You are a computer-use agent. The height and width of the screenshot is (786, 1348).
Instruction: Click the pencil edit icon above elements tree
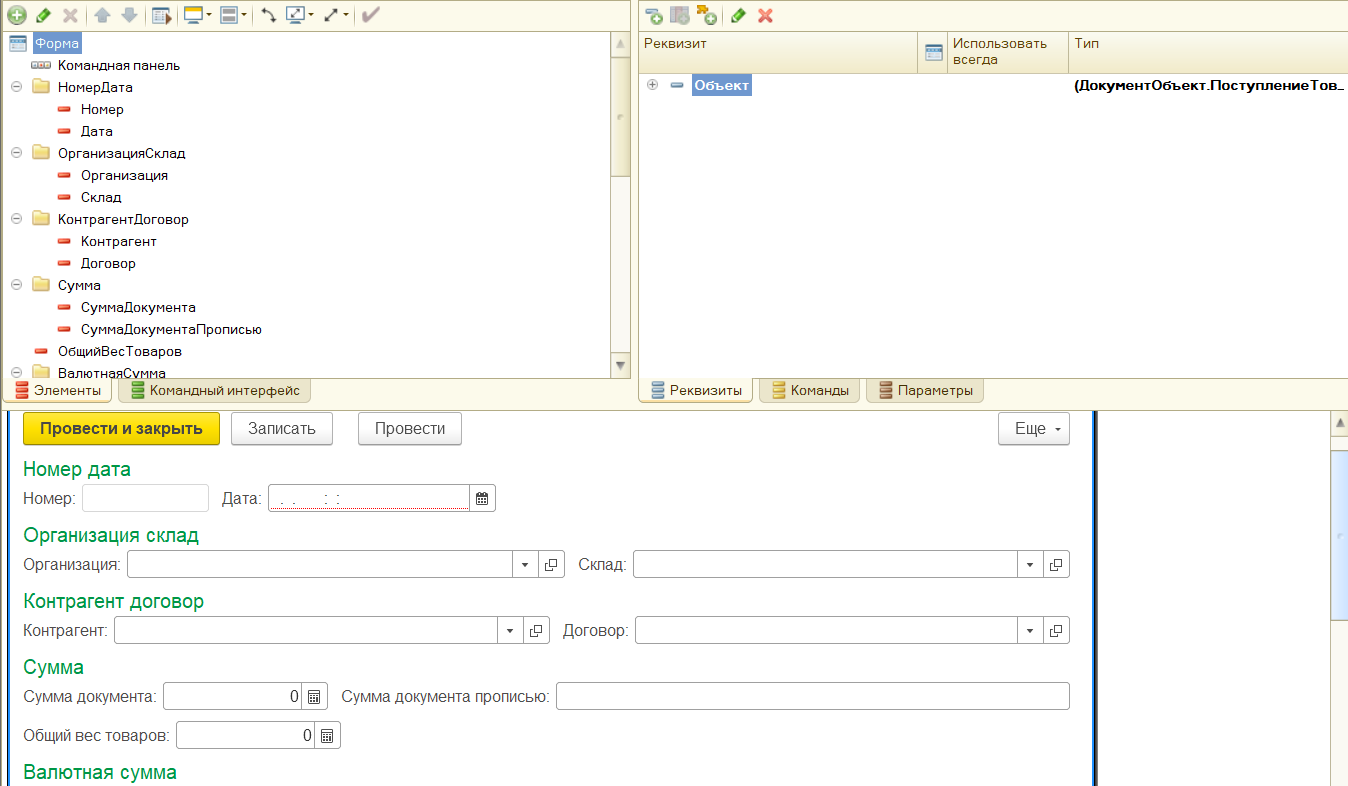click(x=43, y=15)
